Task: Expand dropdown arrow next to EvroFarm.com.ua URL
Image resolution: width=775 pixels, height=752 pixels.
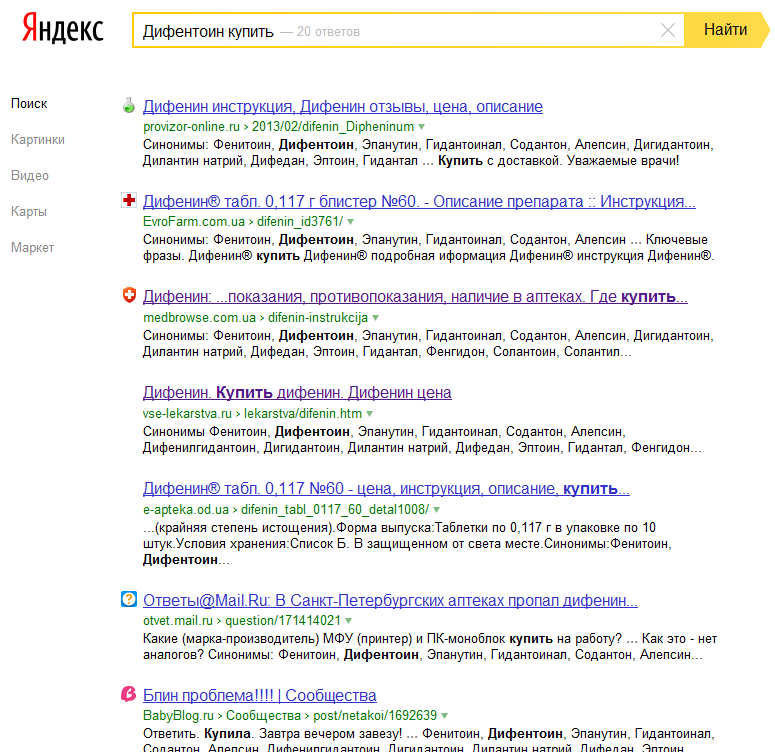Action: click(350, 222)
